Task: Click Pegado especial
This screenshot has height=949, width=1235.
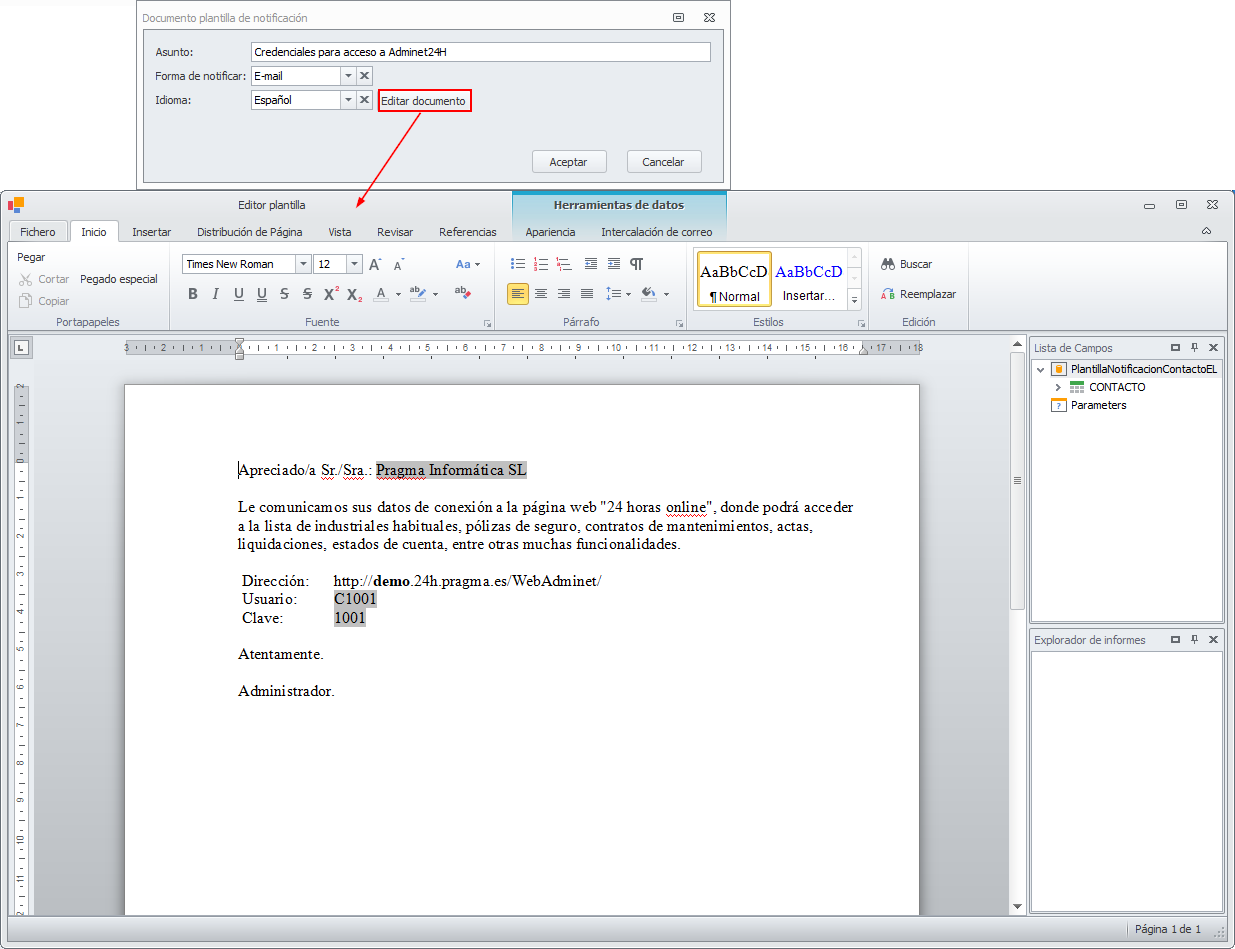Action: tap(119, 279)
